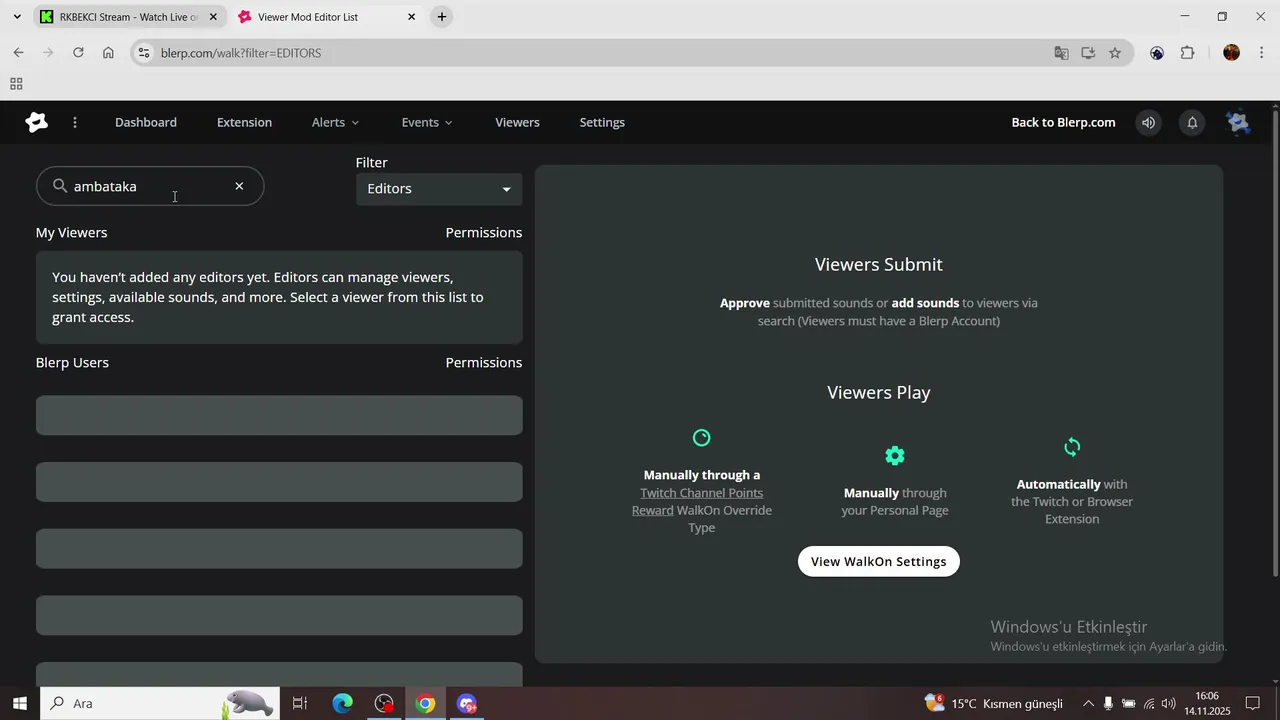
Task: Bookmark this page with the star
Action: (1115, 53)
